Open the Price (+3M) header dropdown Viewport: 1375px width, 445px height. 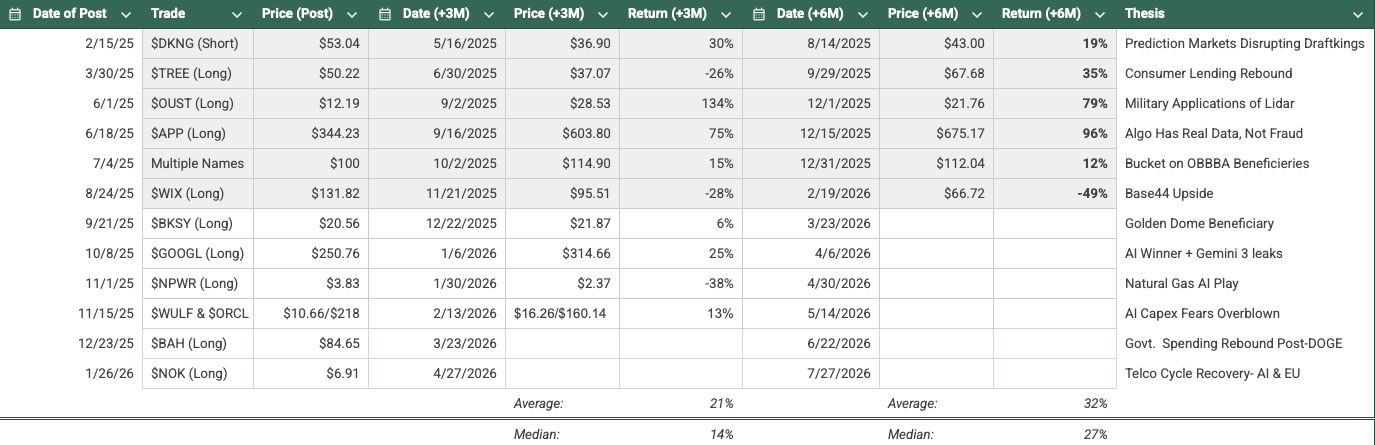coord(603,14)
